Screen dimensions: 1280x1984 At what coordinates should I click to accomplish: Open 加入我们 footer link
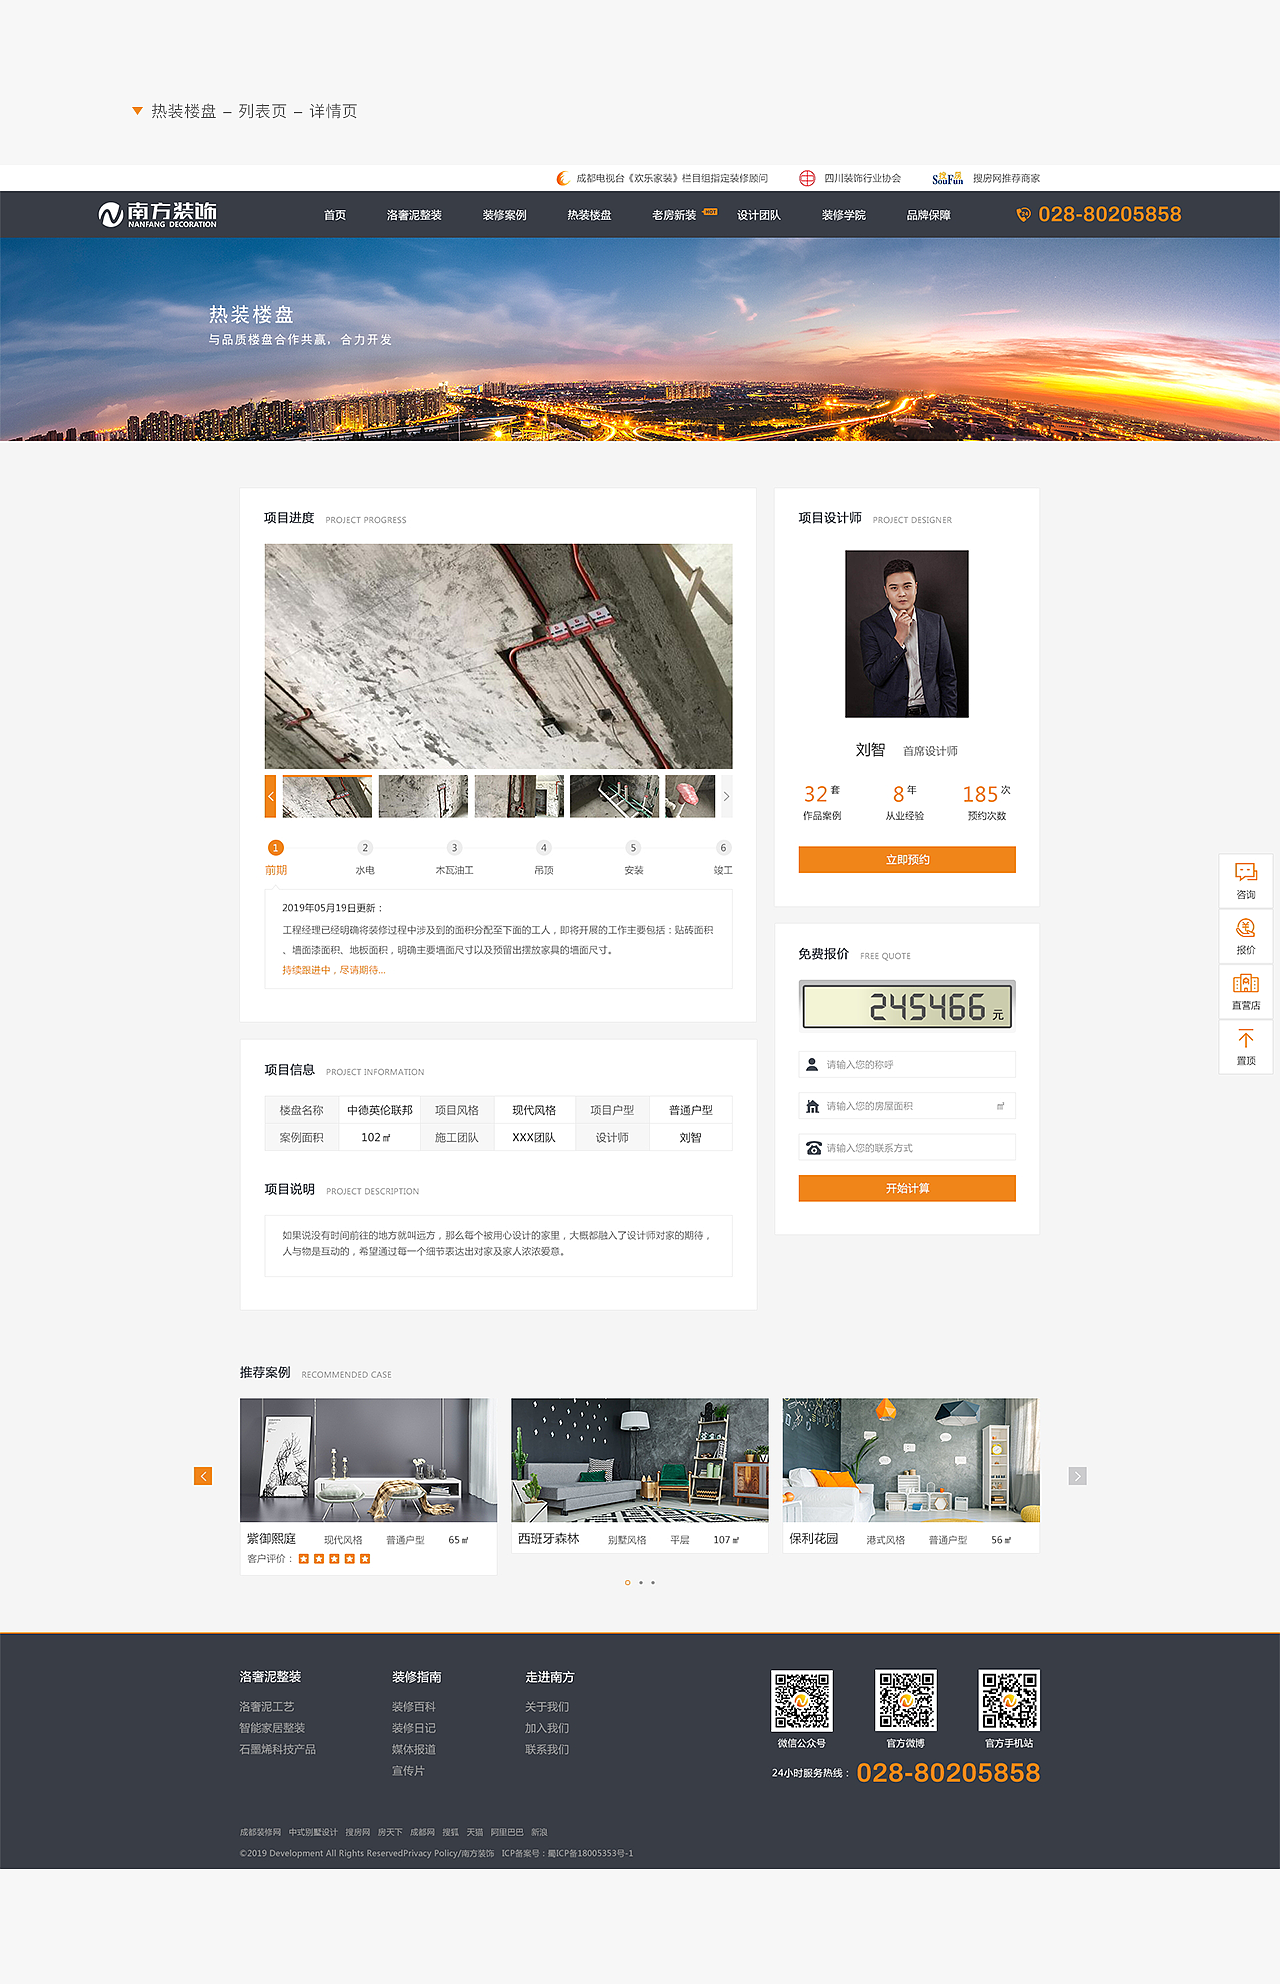[547, 1728]
